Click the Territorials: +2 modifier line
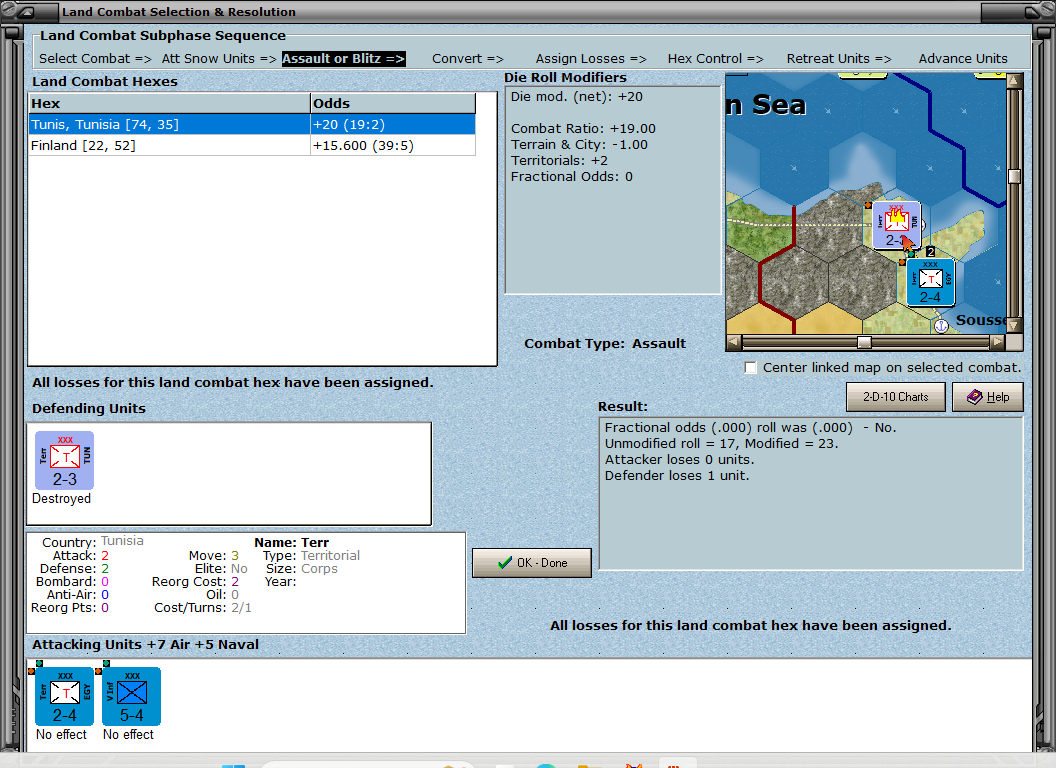This screenshot has width=1056, height=768. [x=559, y=160]
